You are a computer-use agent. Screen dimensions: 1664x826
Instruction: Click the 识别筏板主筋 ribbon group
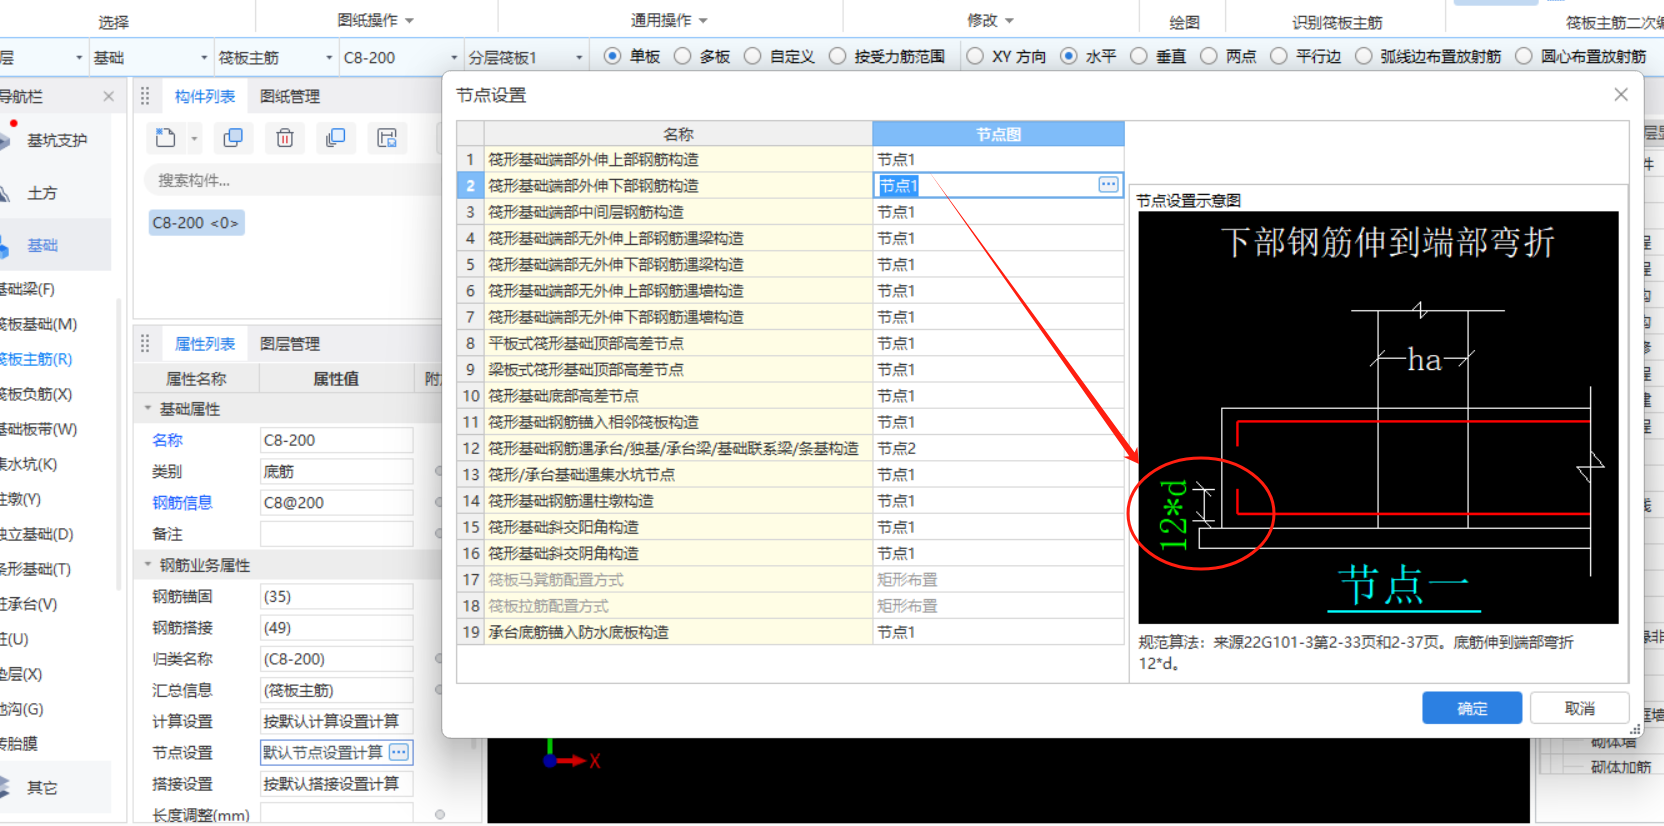[1337, 22]
